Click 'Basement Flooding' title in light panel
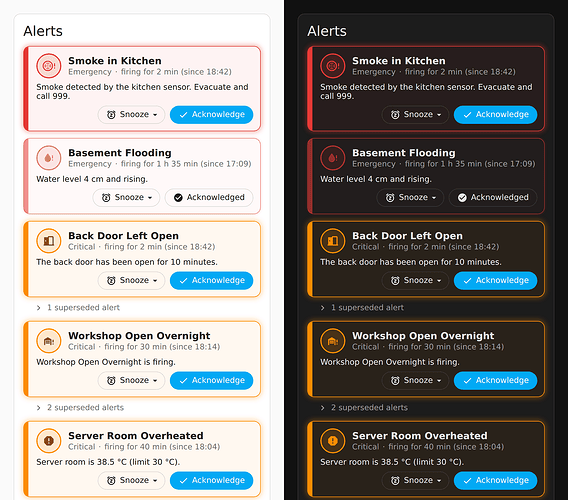The height and width of the screenshot is (500, 568). 120,153
